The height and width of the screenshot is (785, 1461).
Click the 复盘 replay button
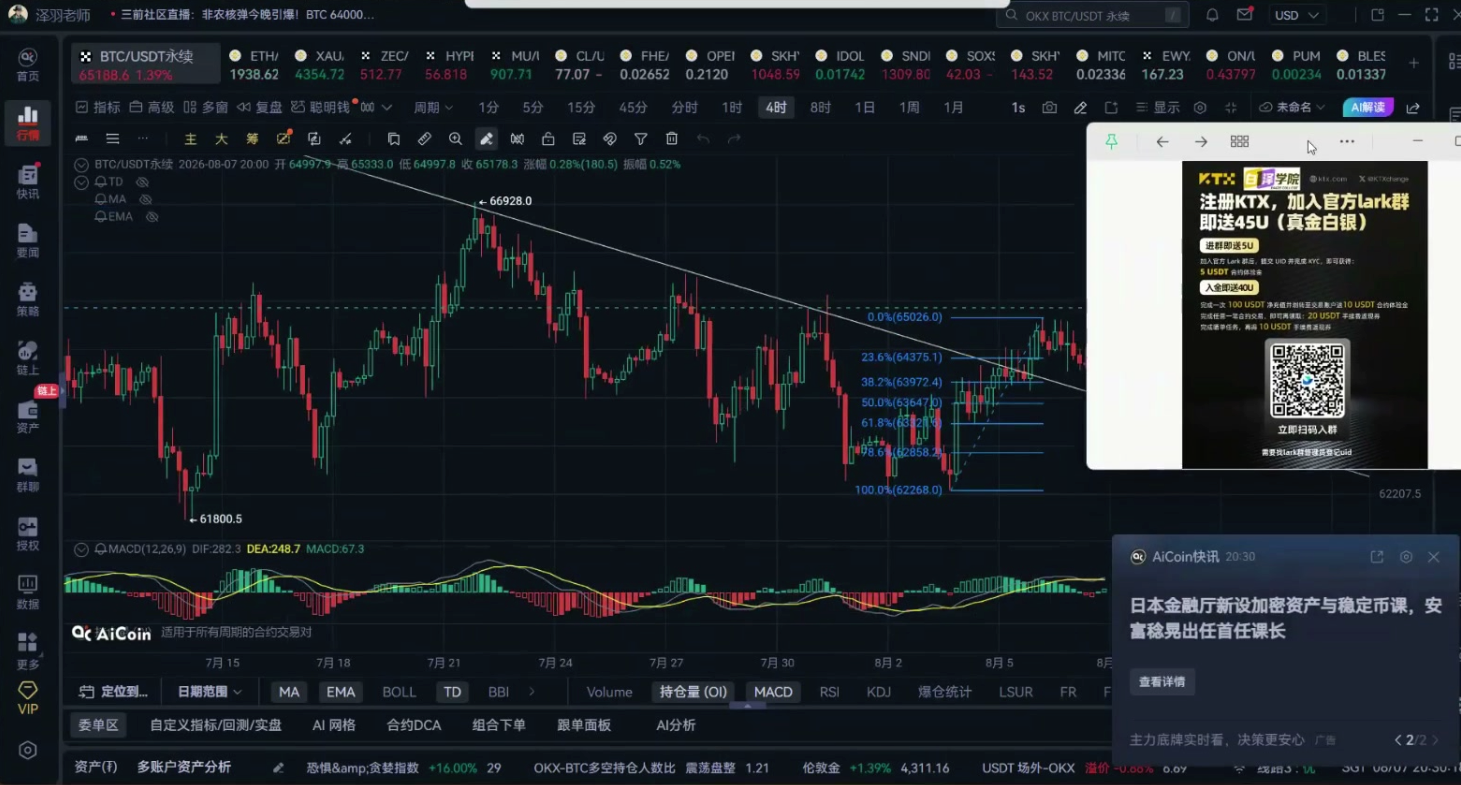[x=260, y=108]
